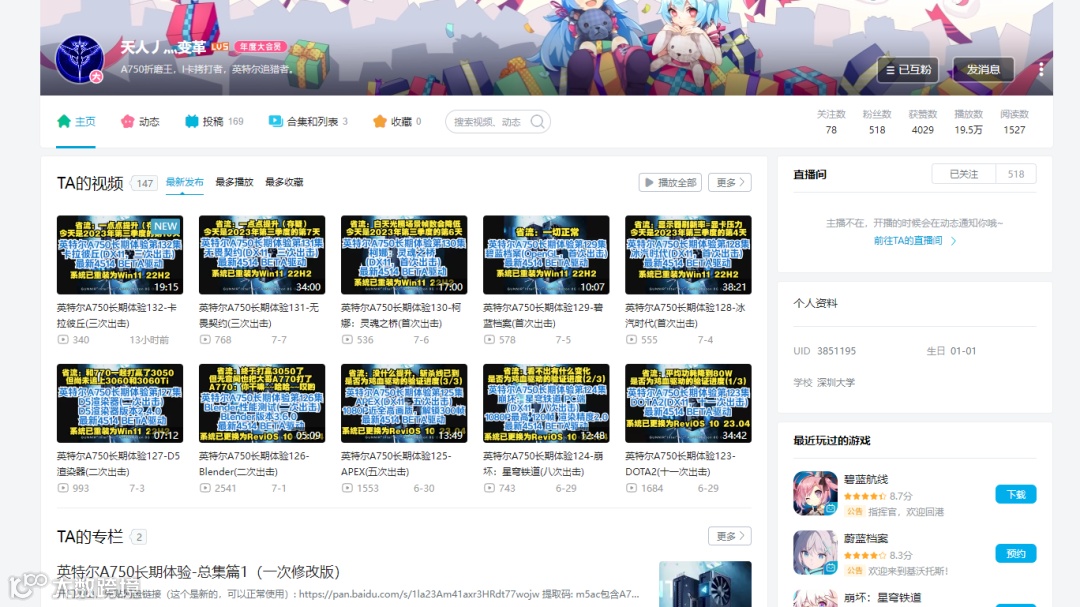Click 518 fans count in 直播间
Screen dimensions: 1080x607
click(1016, 174)
